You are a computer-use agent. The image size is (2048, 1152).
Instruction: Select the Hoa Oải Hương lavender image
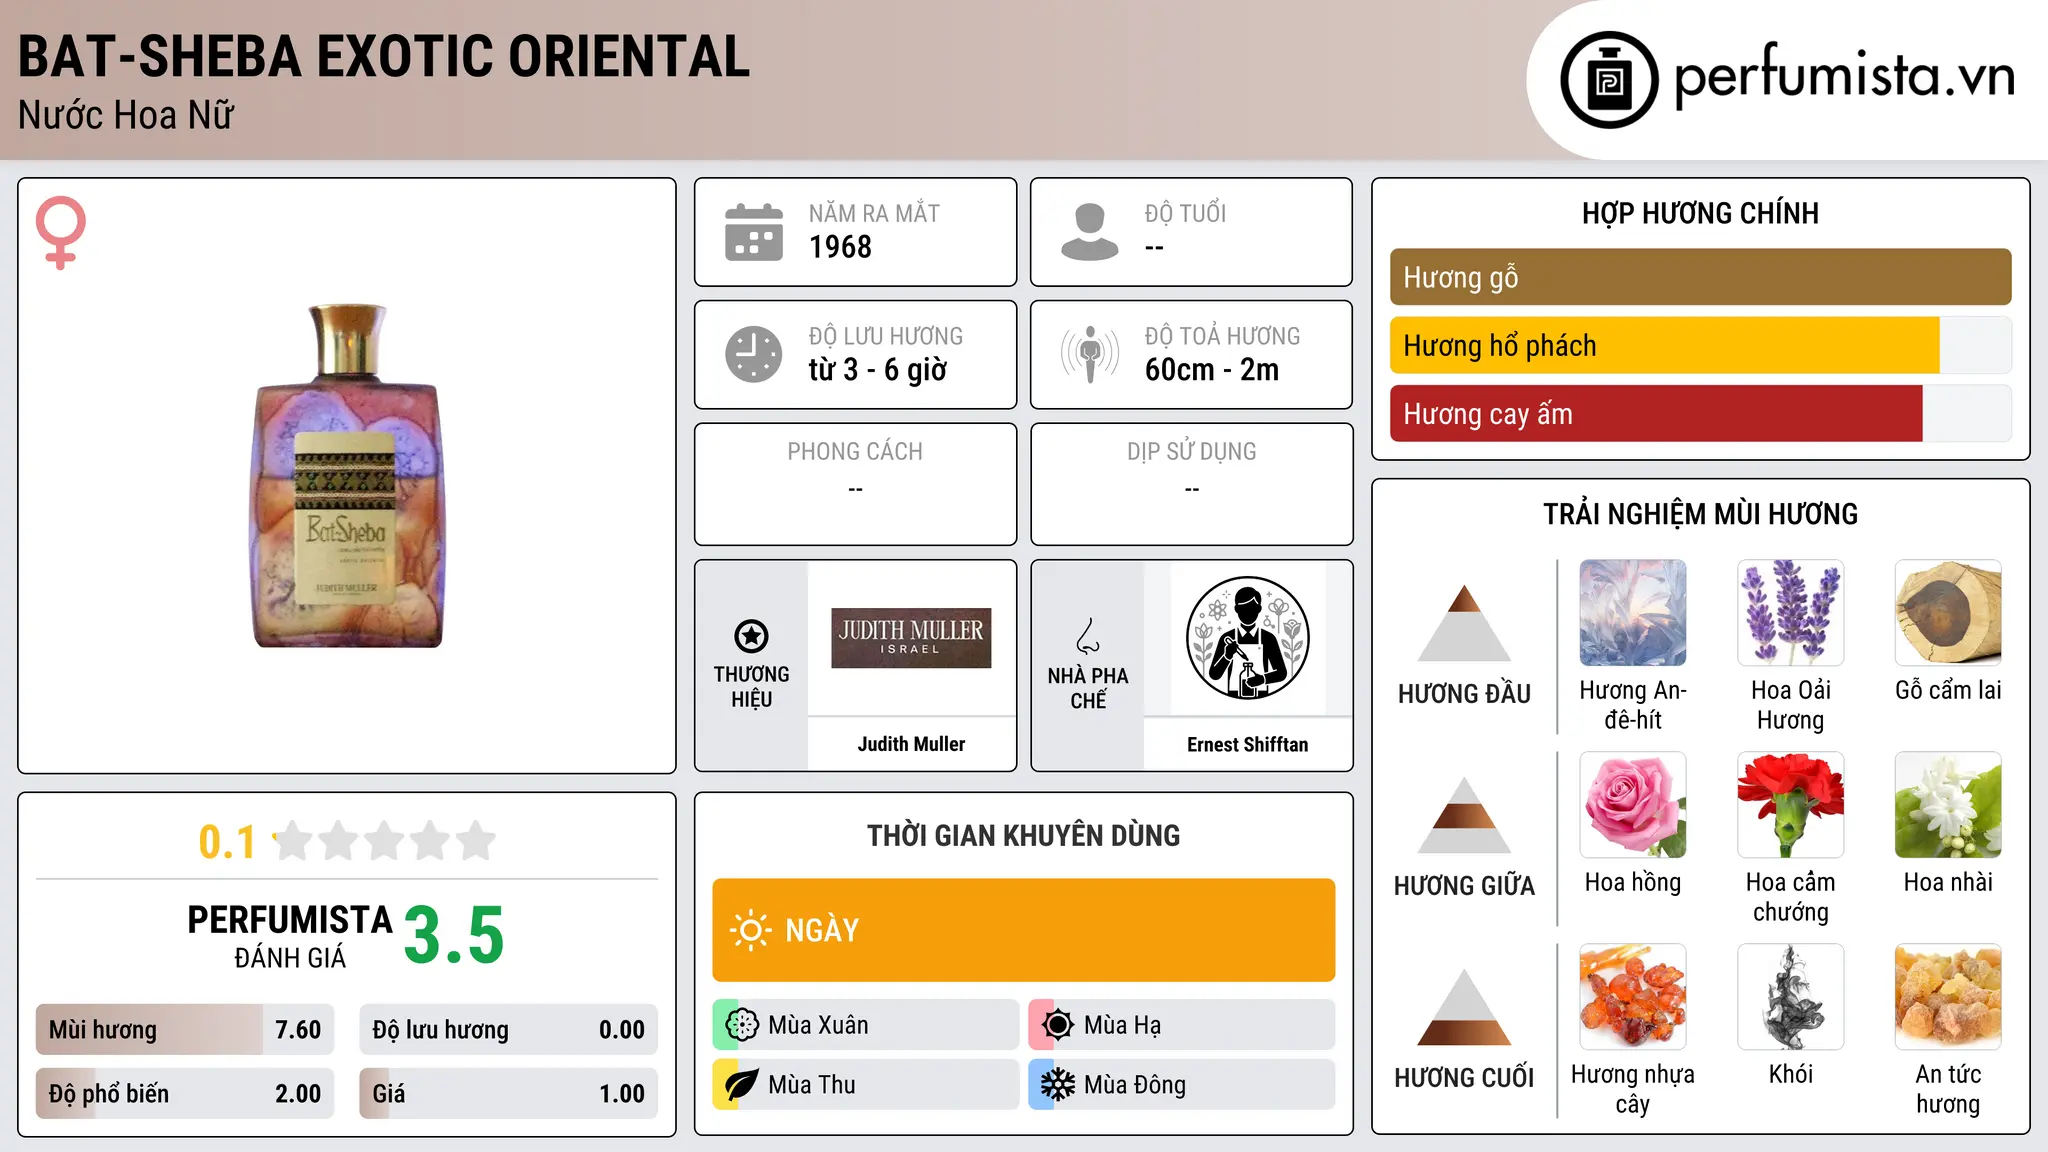coord(1790,612)
